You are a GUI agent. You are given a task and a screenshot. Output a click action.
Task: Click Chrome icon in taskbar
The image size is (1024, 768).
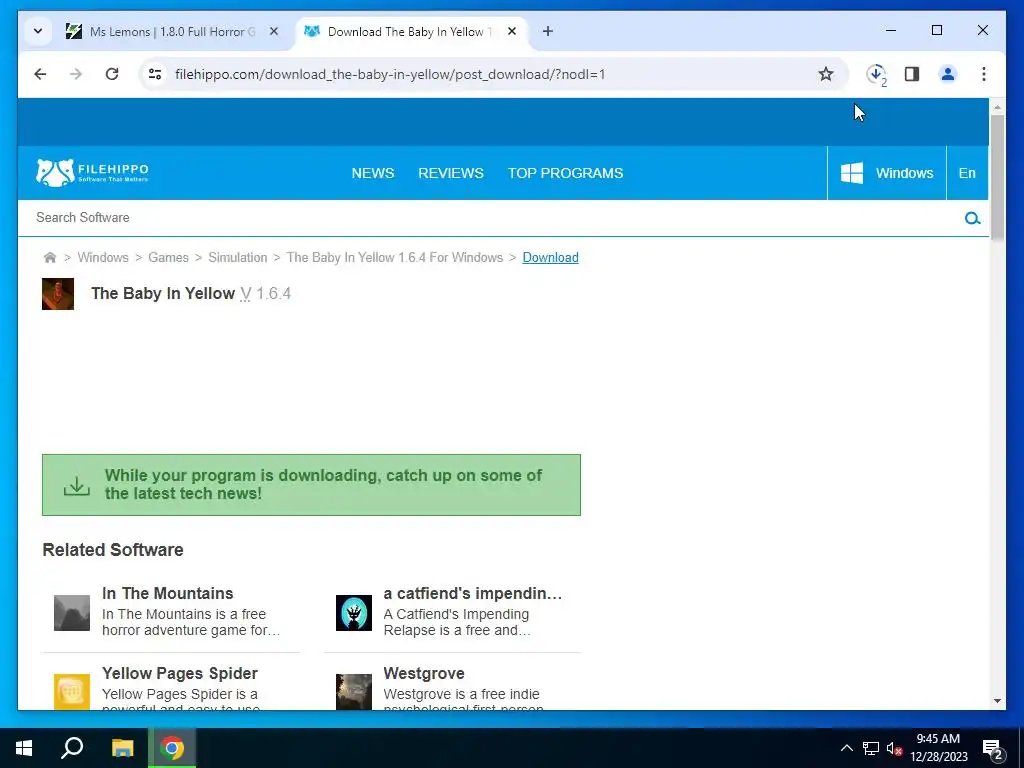172,748
